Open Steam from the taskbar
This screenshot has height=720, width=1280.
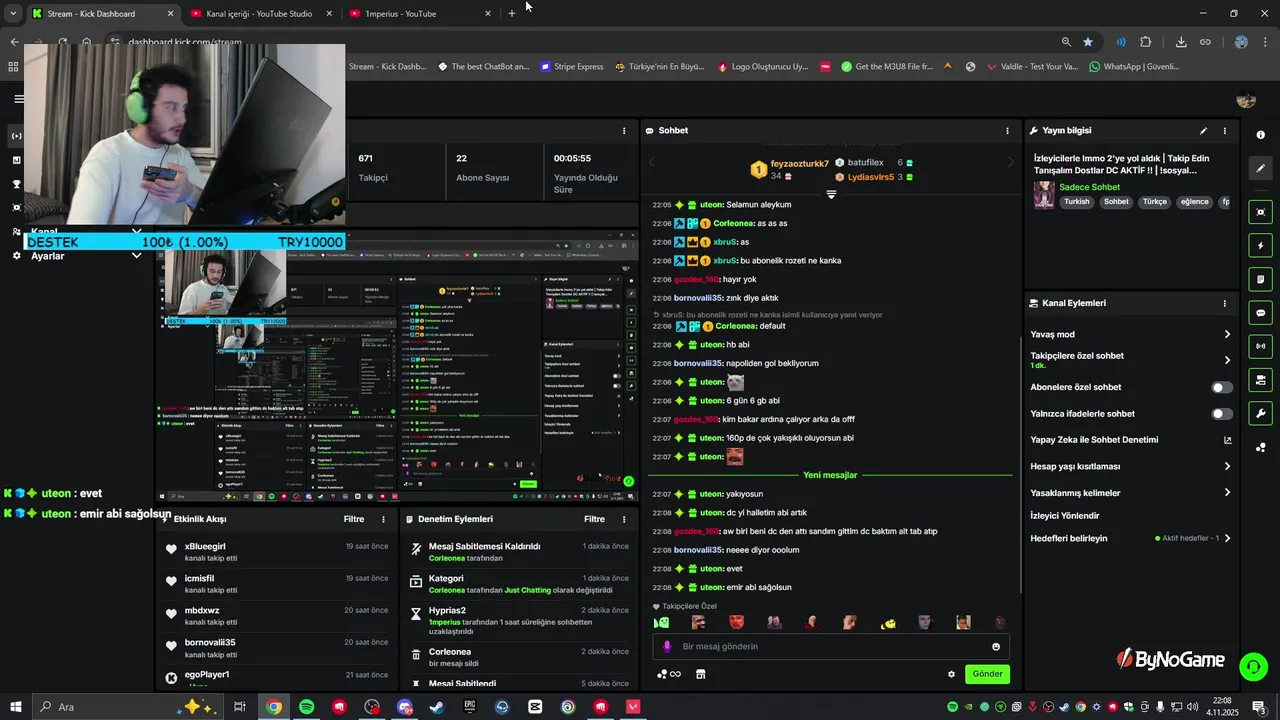click(x=437, y=707)
